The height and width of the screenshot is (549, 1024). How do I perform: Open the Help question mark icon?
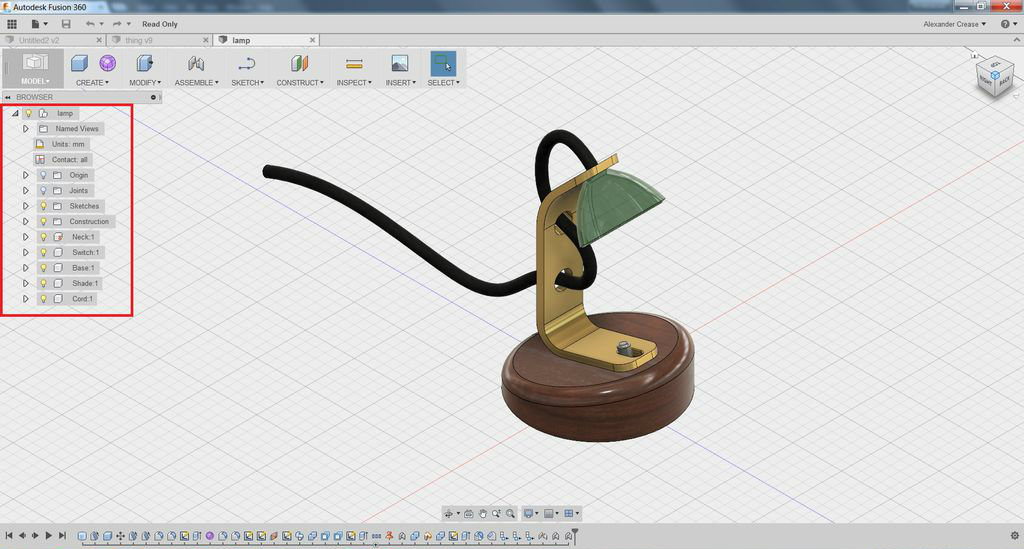pos(1005,24)
